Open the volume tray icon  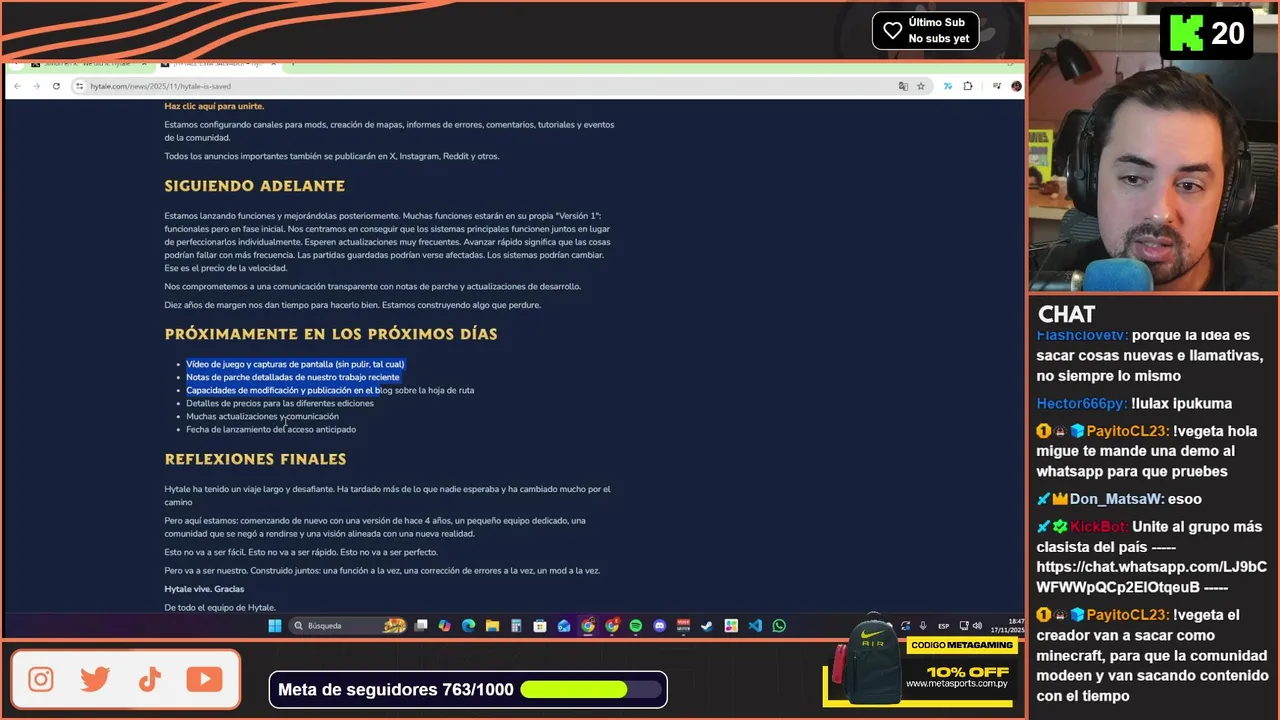pyautogui.click(x=977, y=626)
